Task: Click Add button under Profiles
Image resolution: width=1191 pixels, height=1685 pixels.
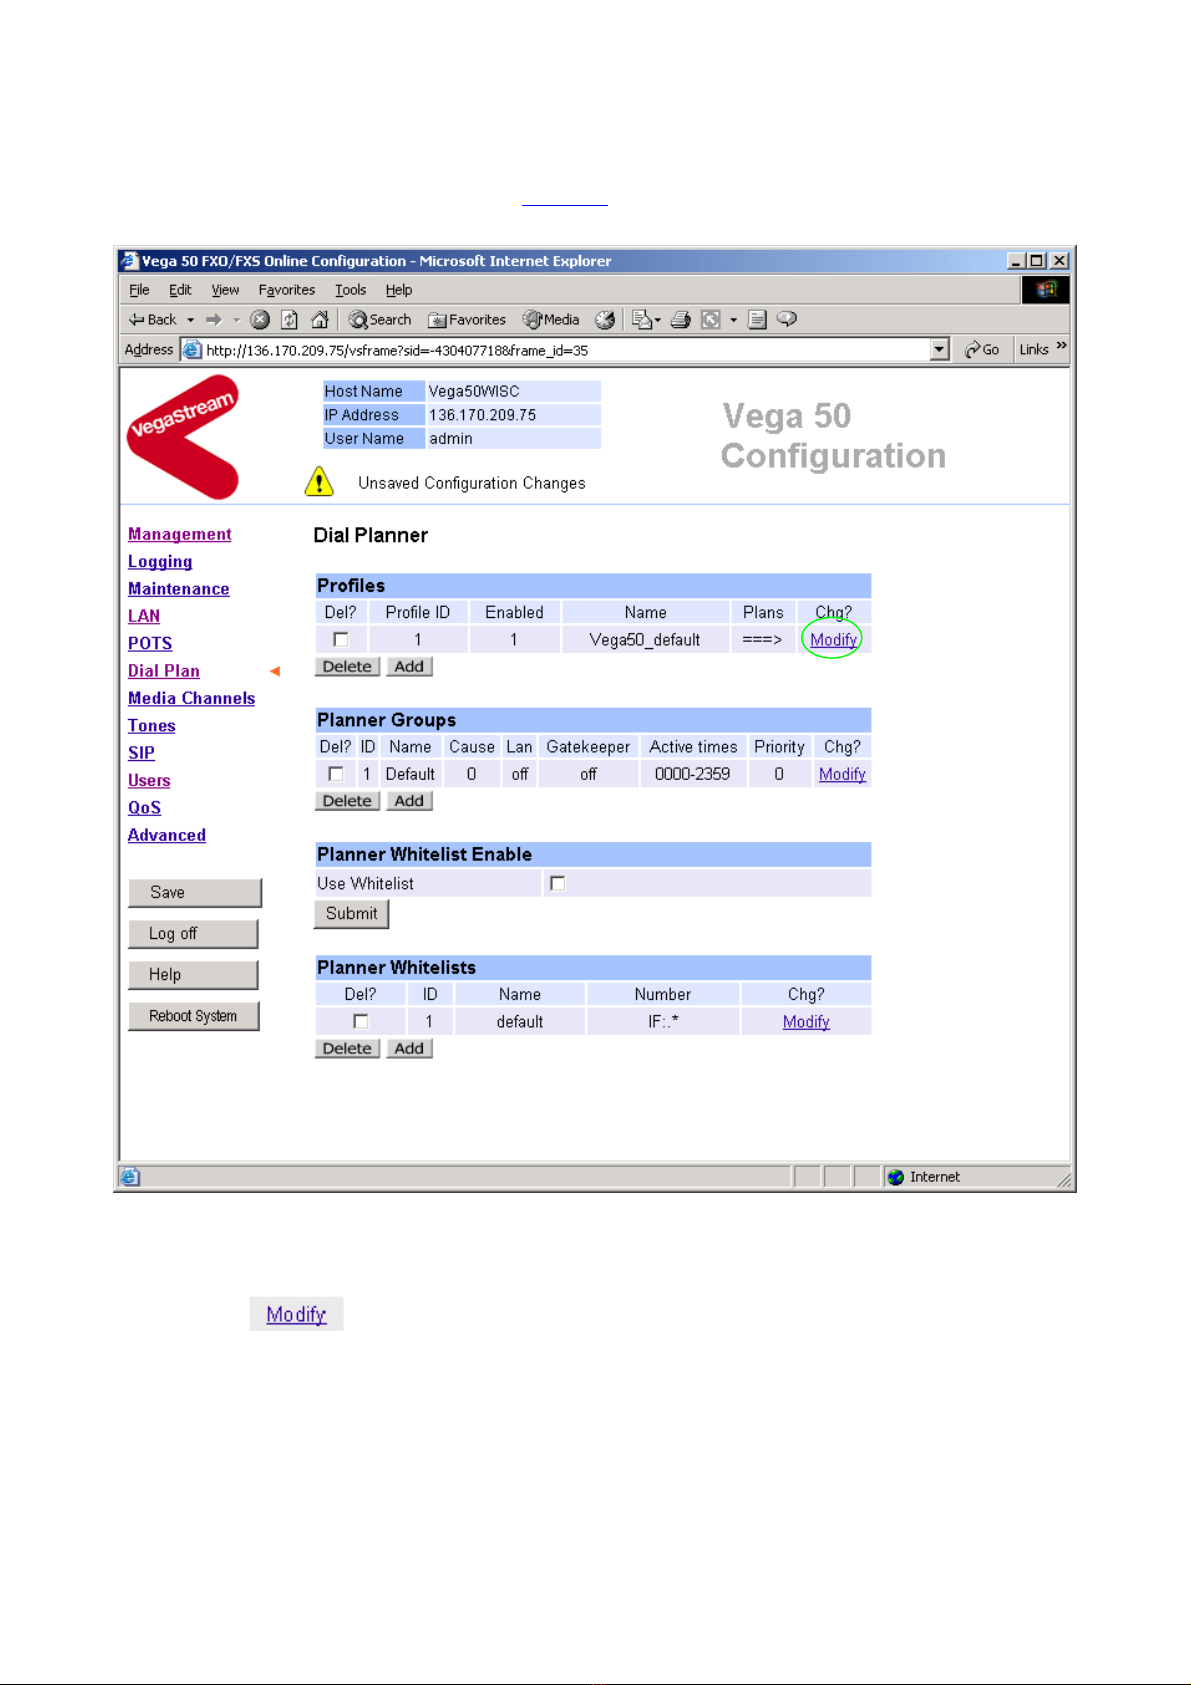Action: coord(409,667)
